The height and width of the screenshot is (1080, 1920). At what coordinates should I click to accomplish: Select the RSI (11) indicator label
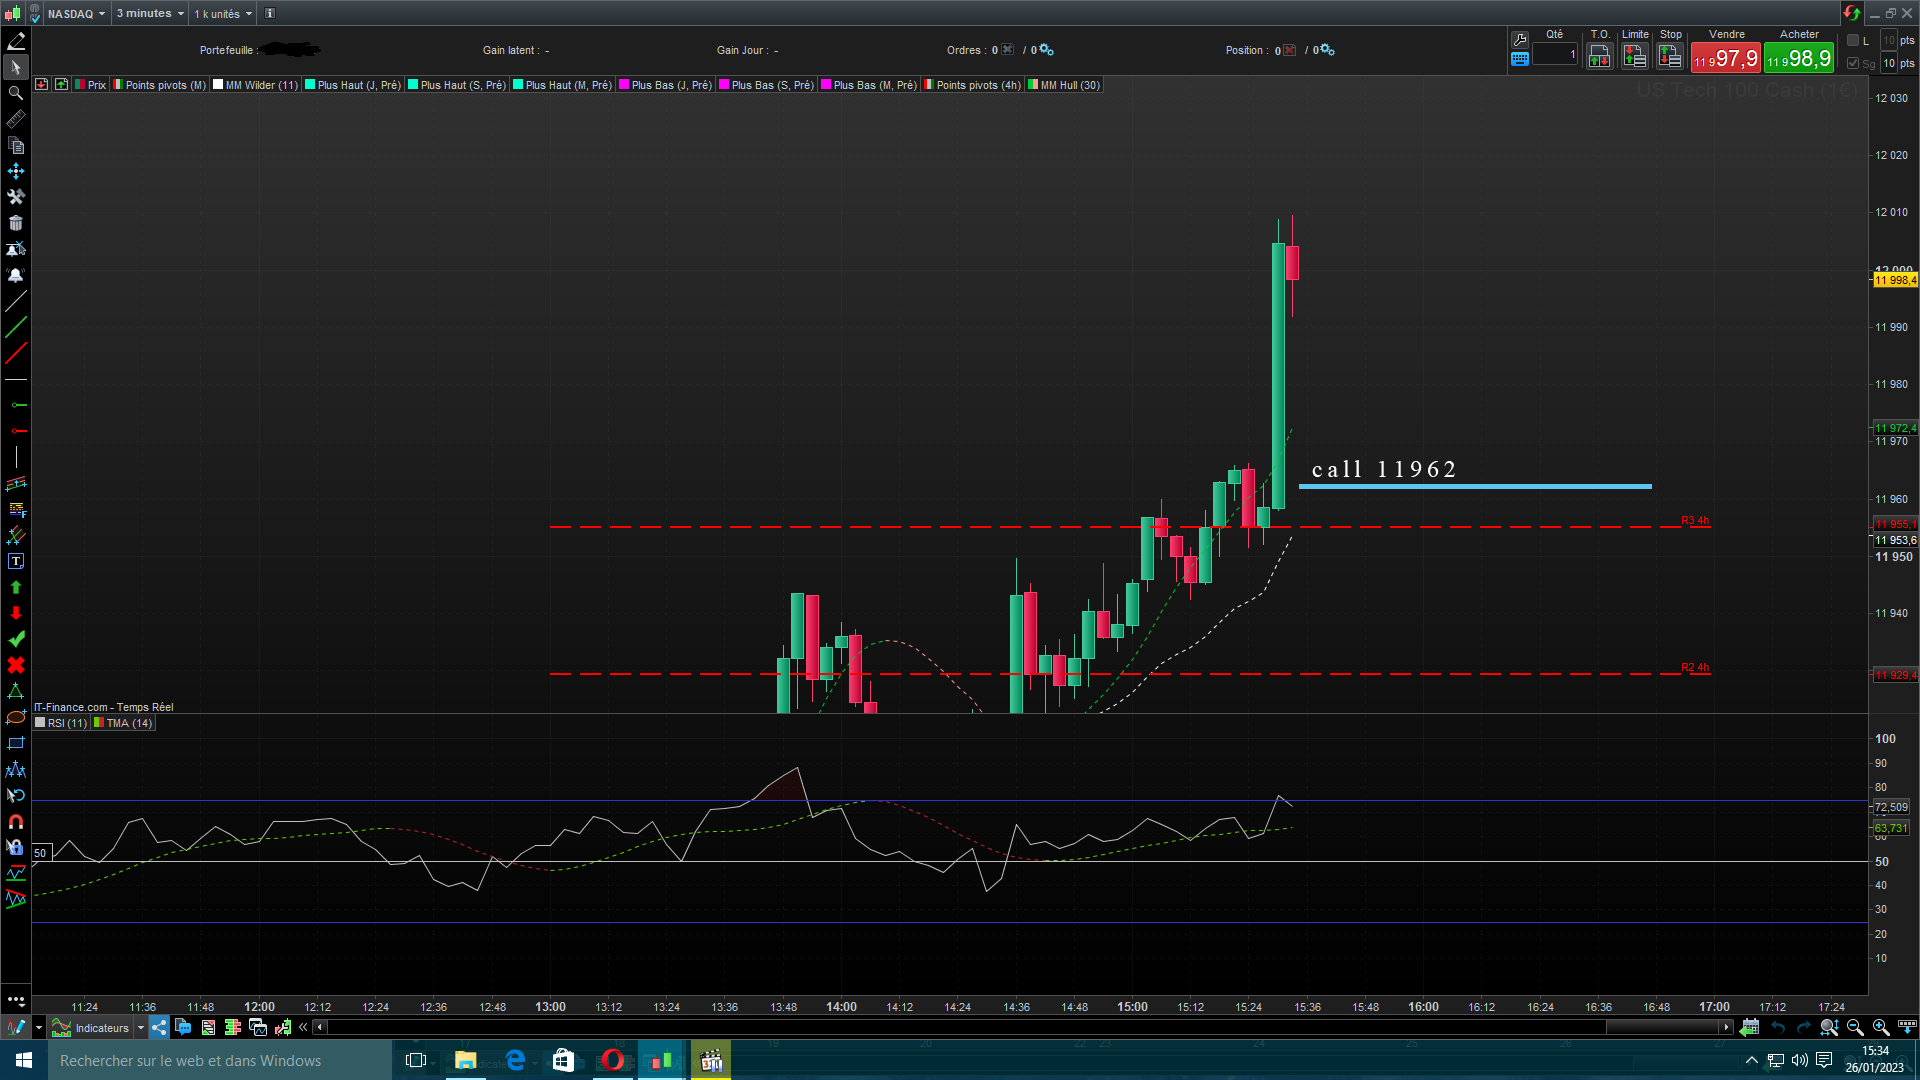pos(66,723)
